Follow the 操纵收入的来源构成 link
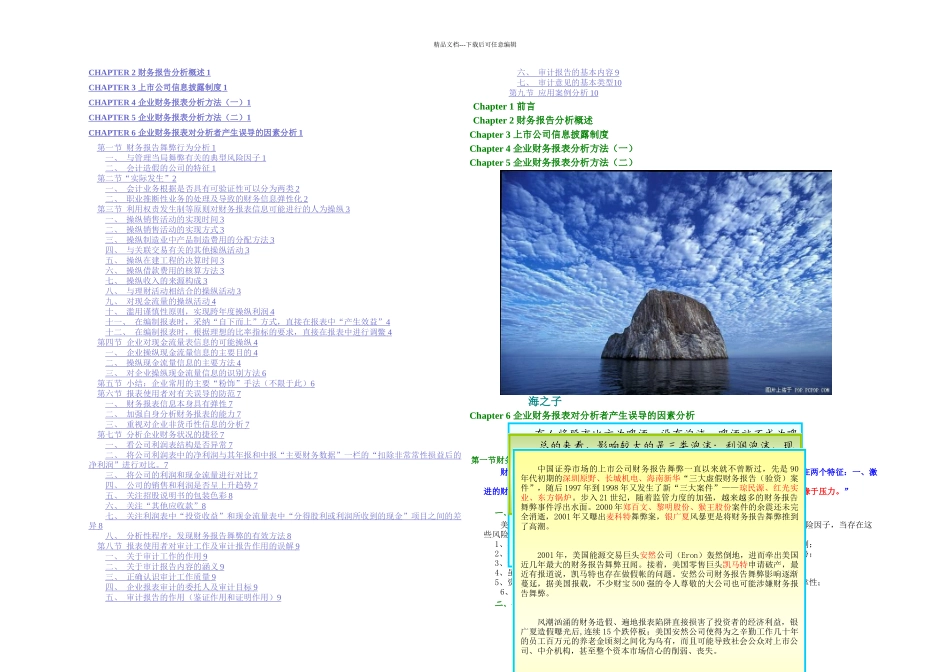 [x=156, y=281]
